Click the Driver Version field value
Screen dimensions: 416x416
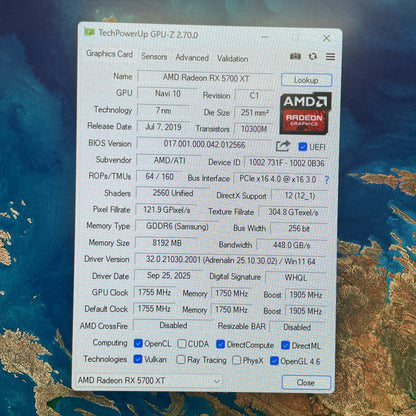click(x=230, y=260)
